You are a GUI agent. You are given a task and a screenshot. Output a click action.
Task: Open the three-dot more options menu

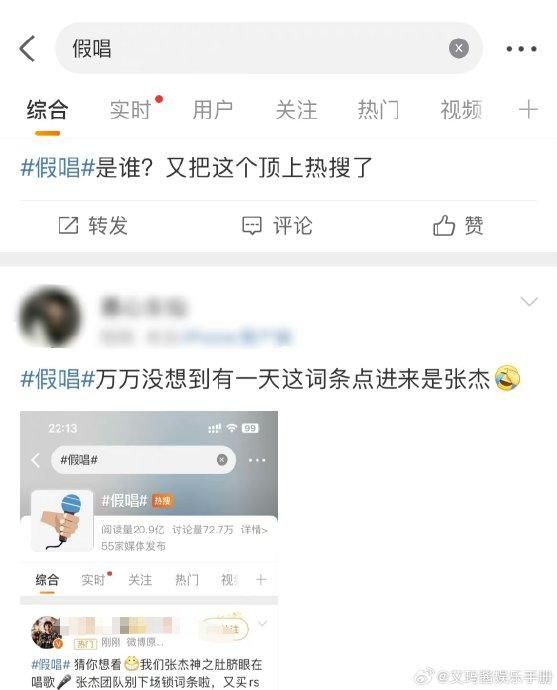(521, 48)
